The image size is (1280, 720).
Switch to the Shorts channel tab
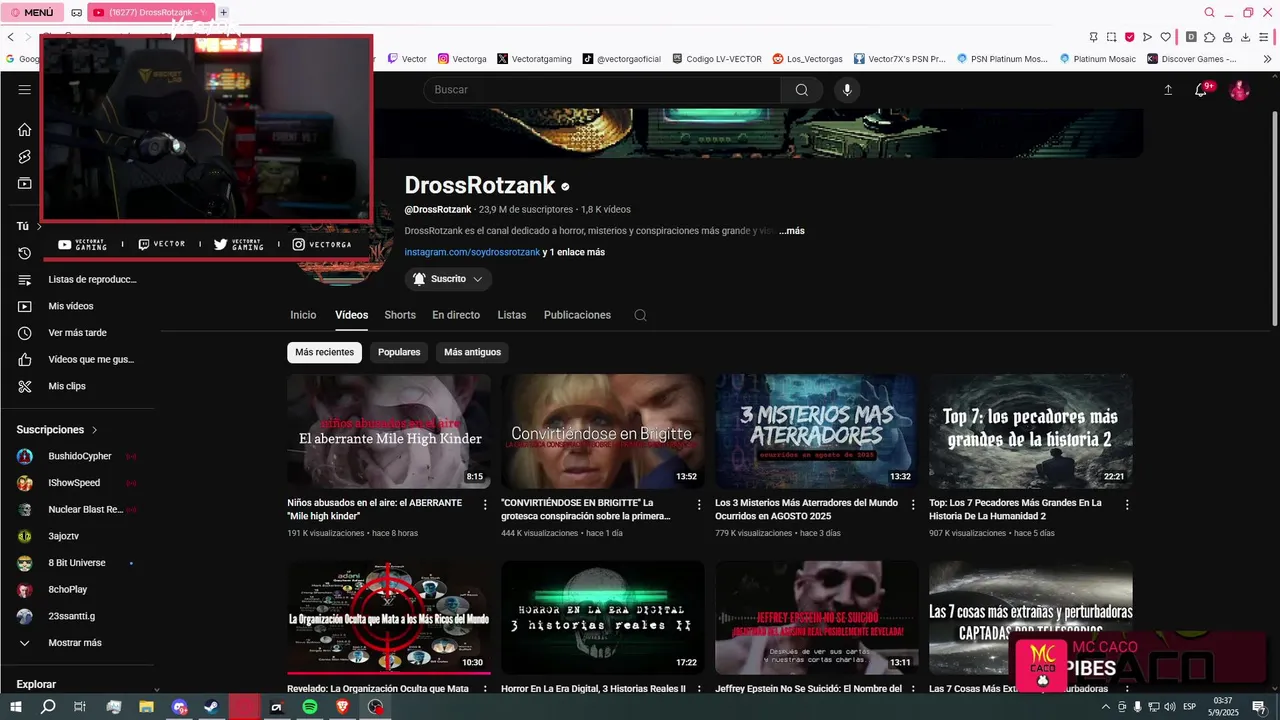[400, 315]
